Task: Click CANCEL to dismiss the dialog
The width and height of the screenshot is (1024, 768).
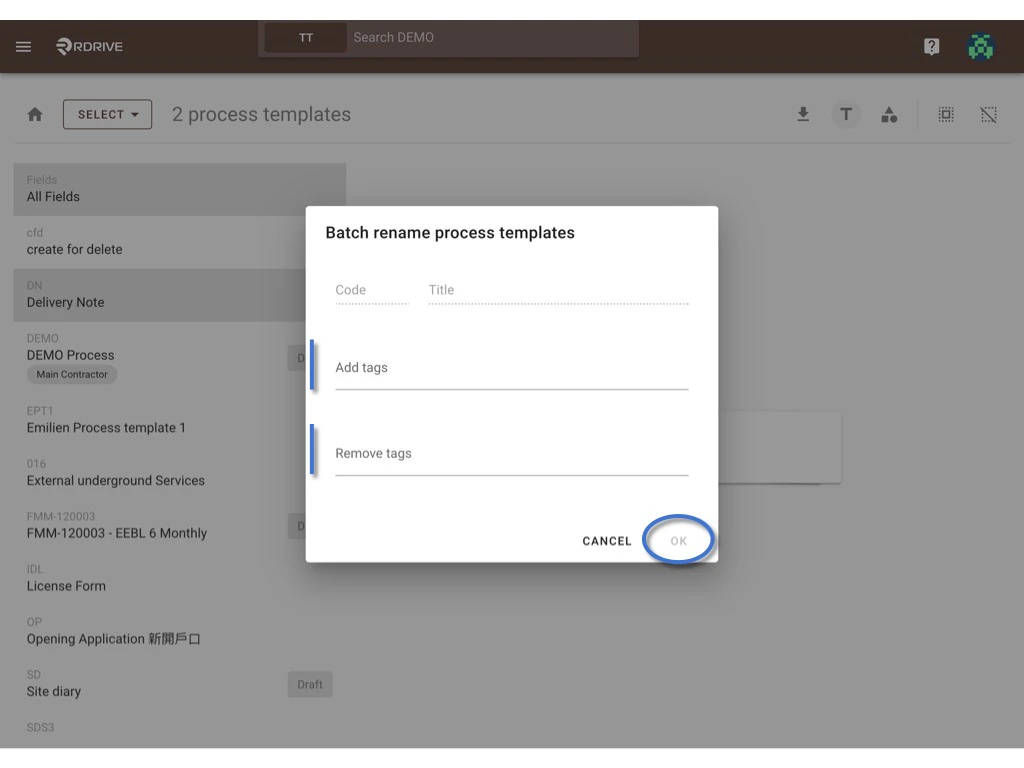Action: (x=606, y=540)
